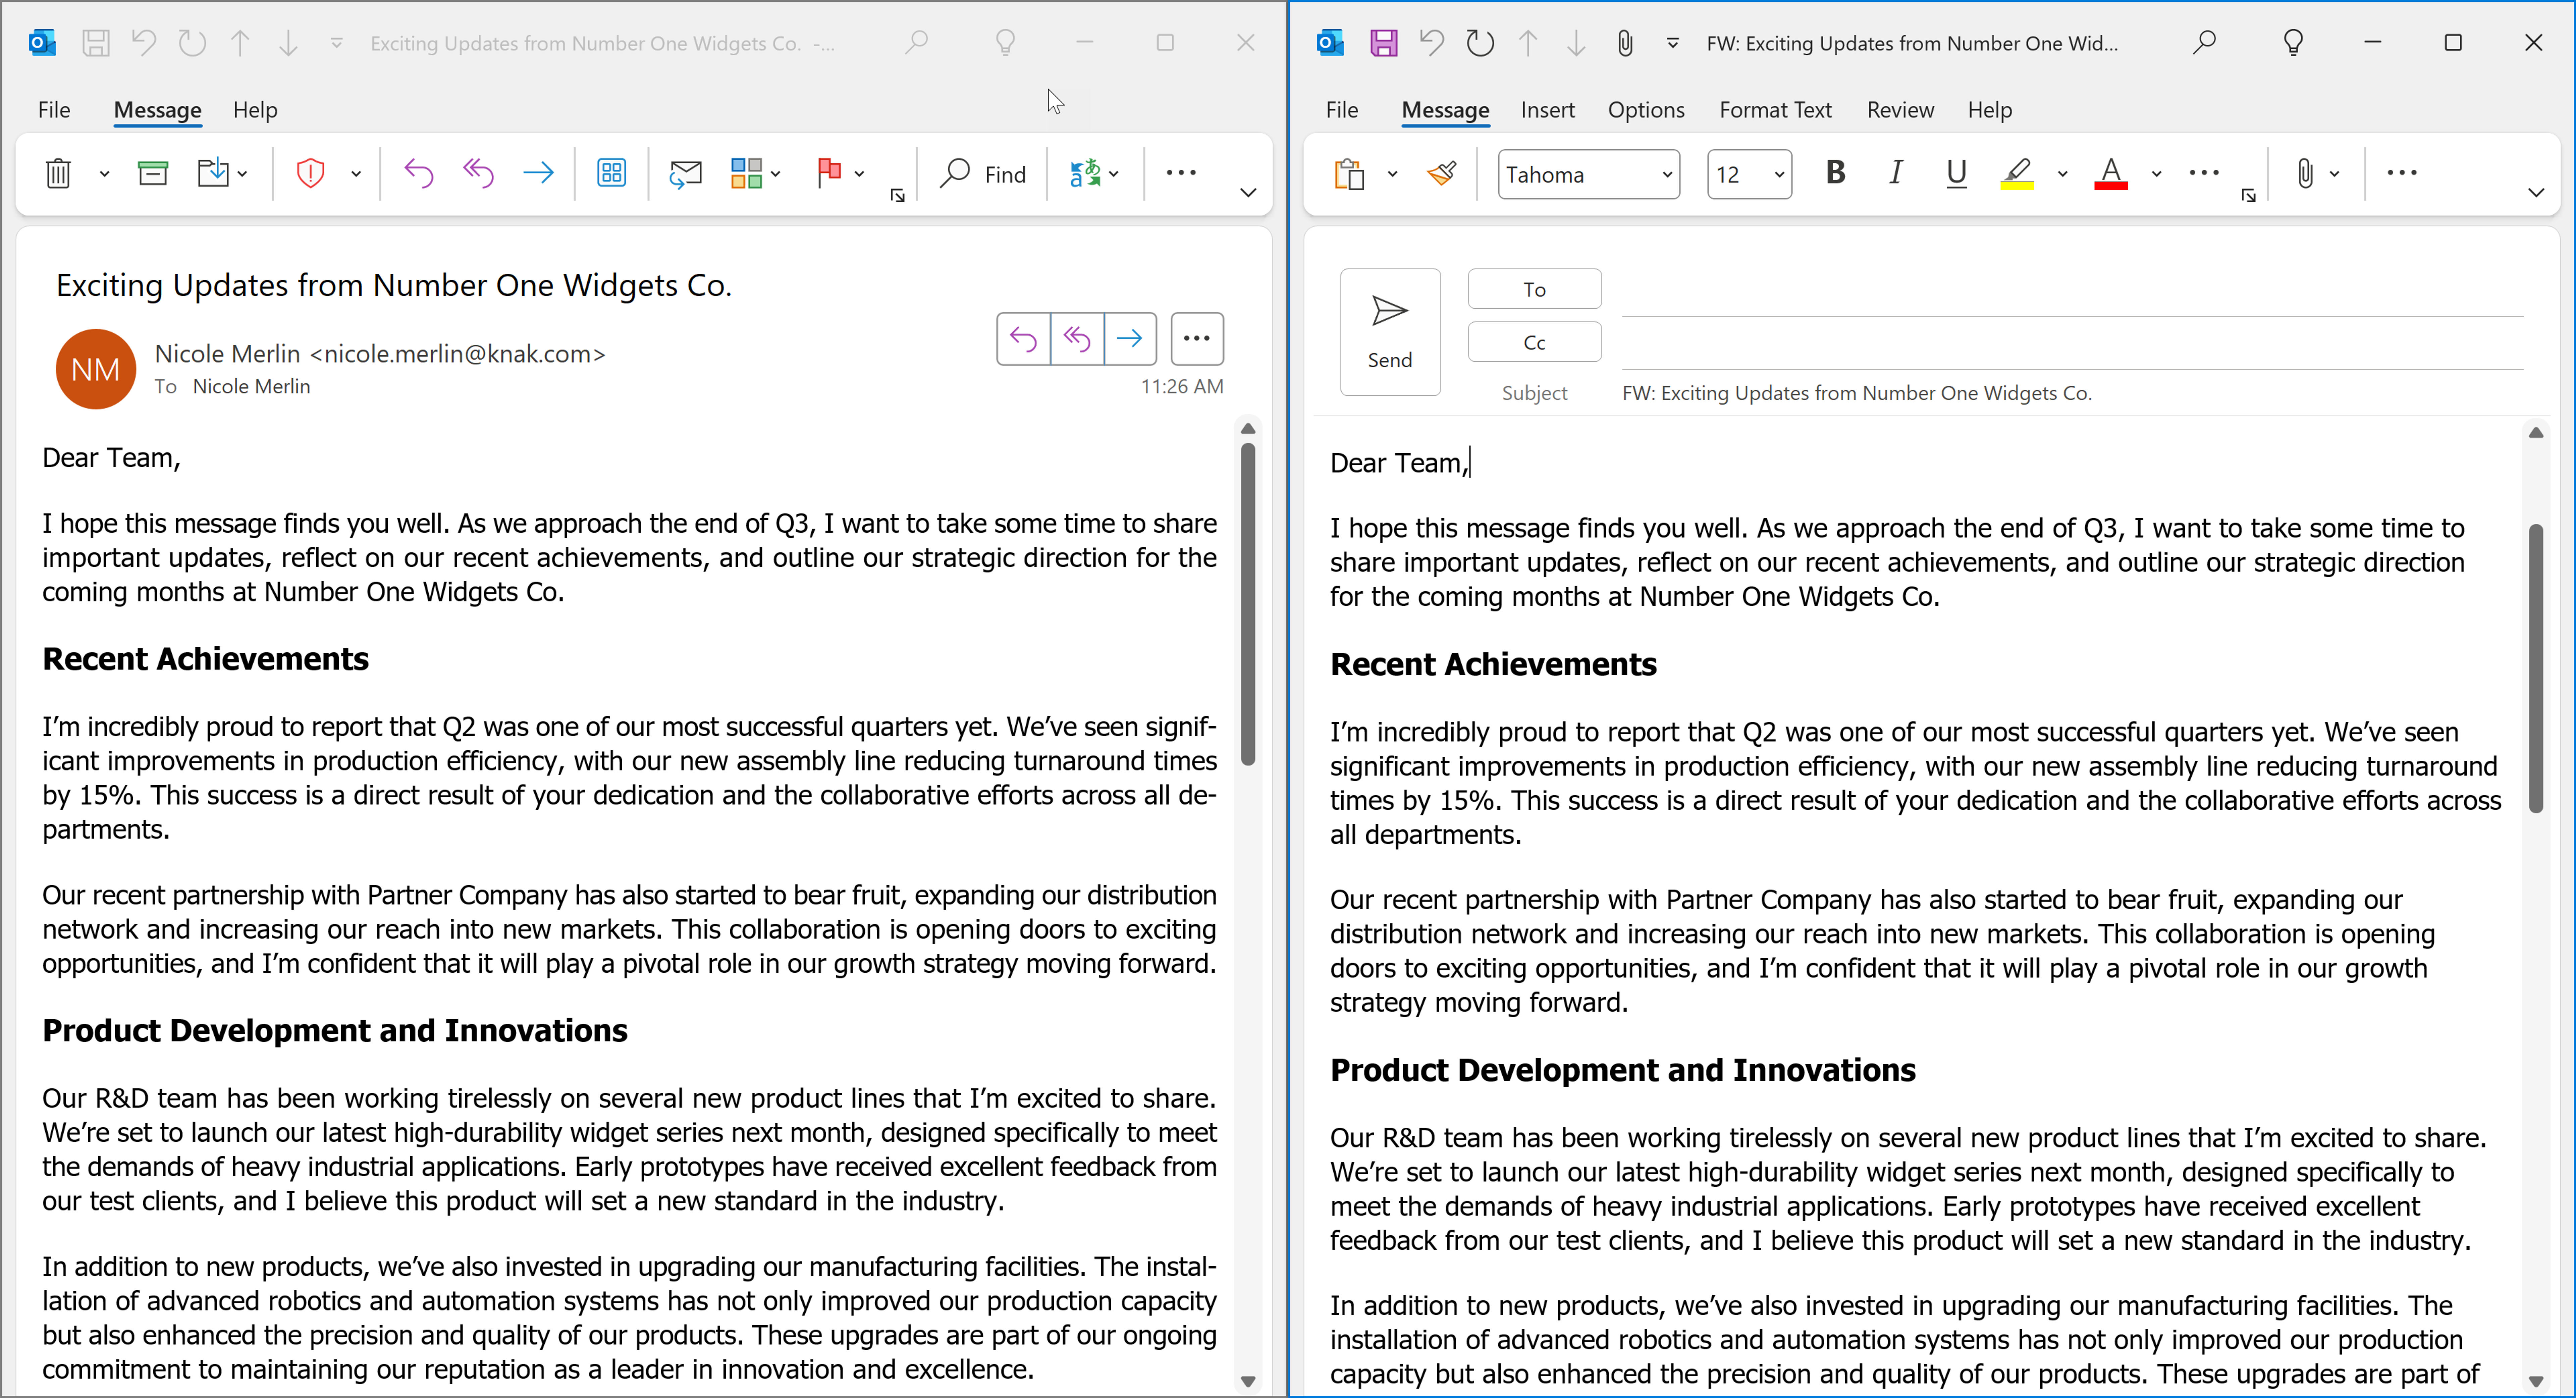
Task: Click the Send button
Action: pyautogui.click(x=1390, y=332)
